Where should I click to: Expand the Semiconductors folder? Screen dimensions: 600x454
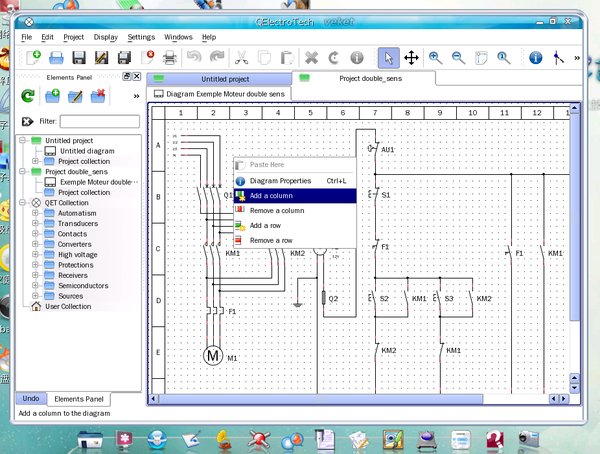click(36, 286)
